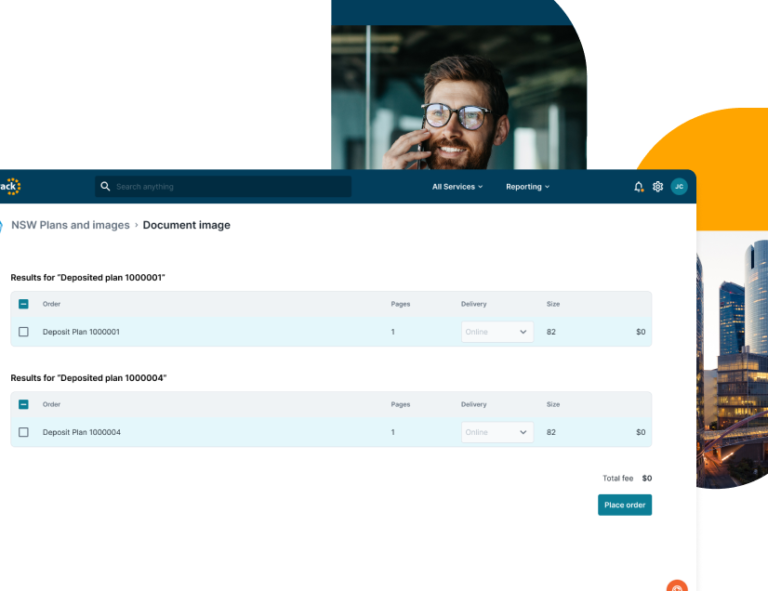Image resolution: width=768 pixels, height=591 pixels.
Task: Open the notifications bell
Action: click(x=638, y=187)
